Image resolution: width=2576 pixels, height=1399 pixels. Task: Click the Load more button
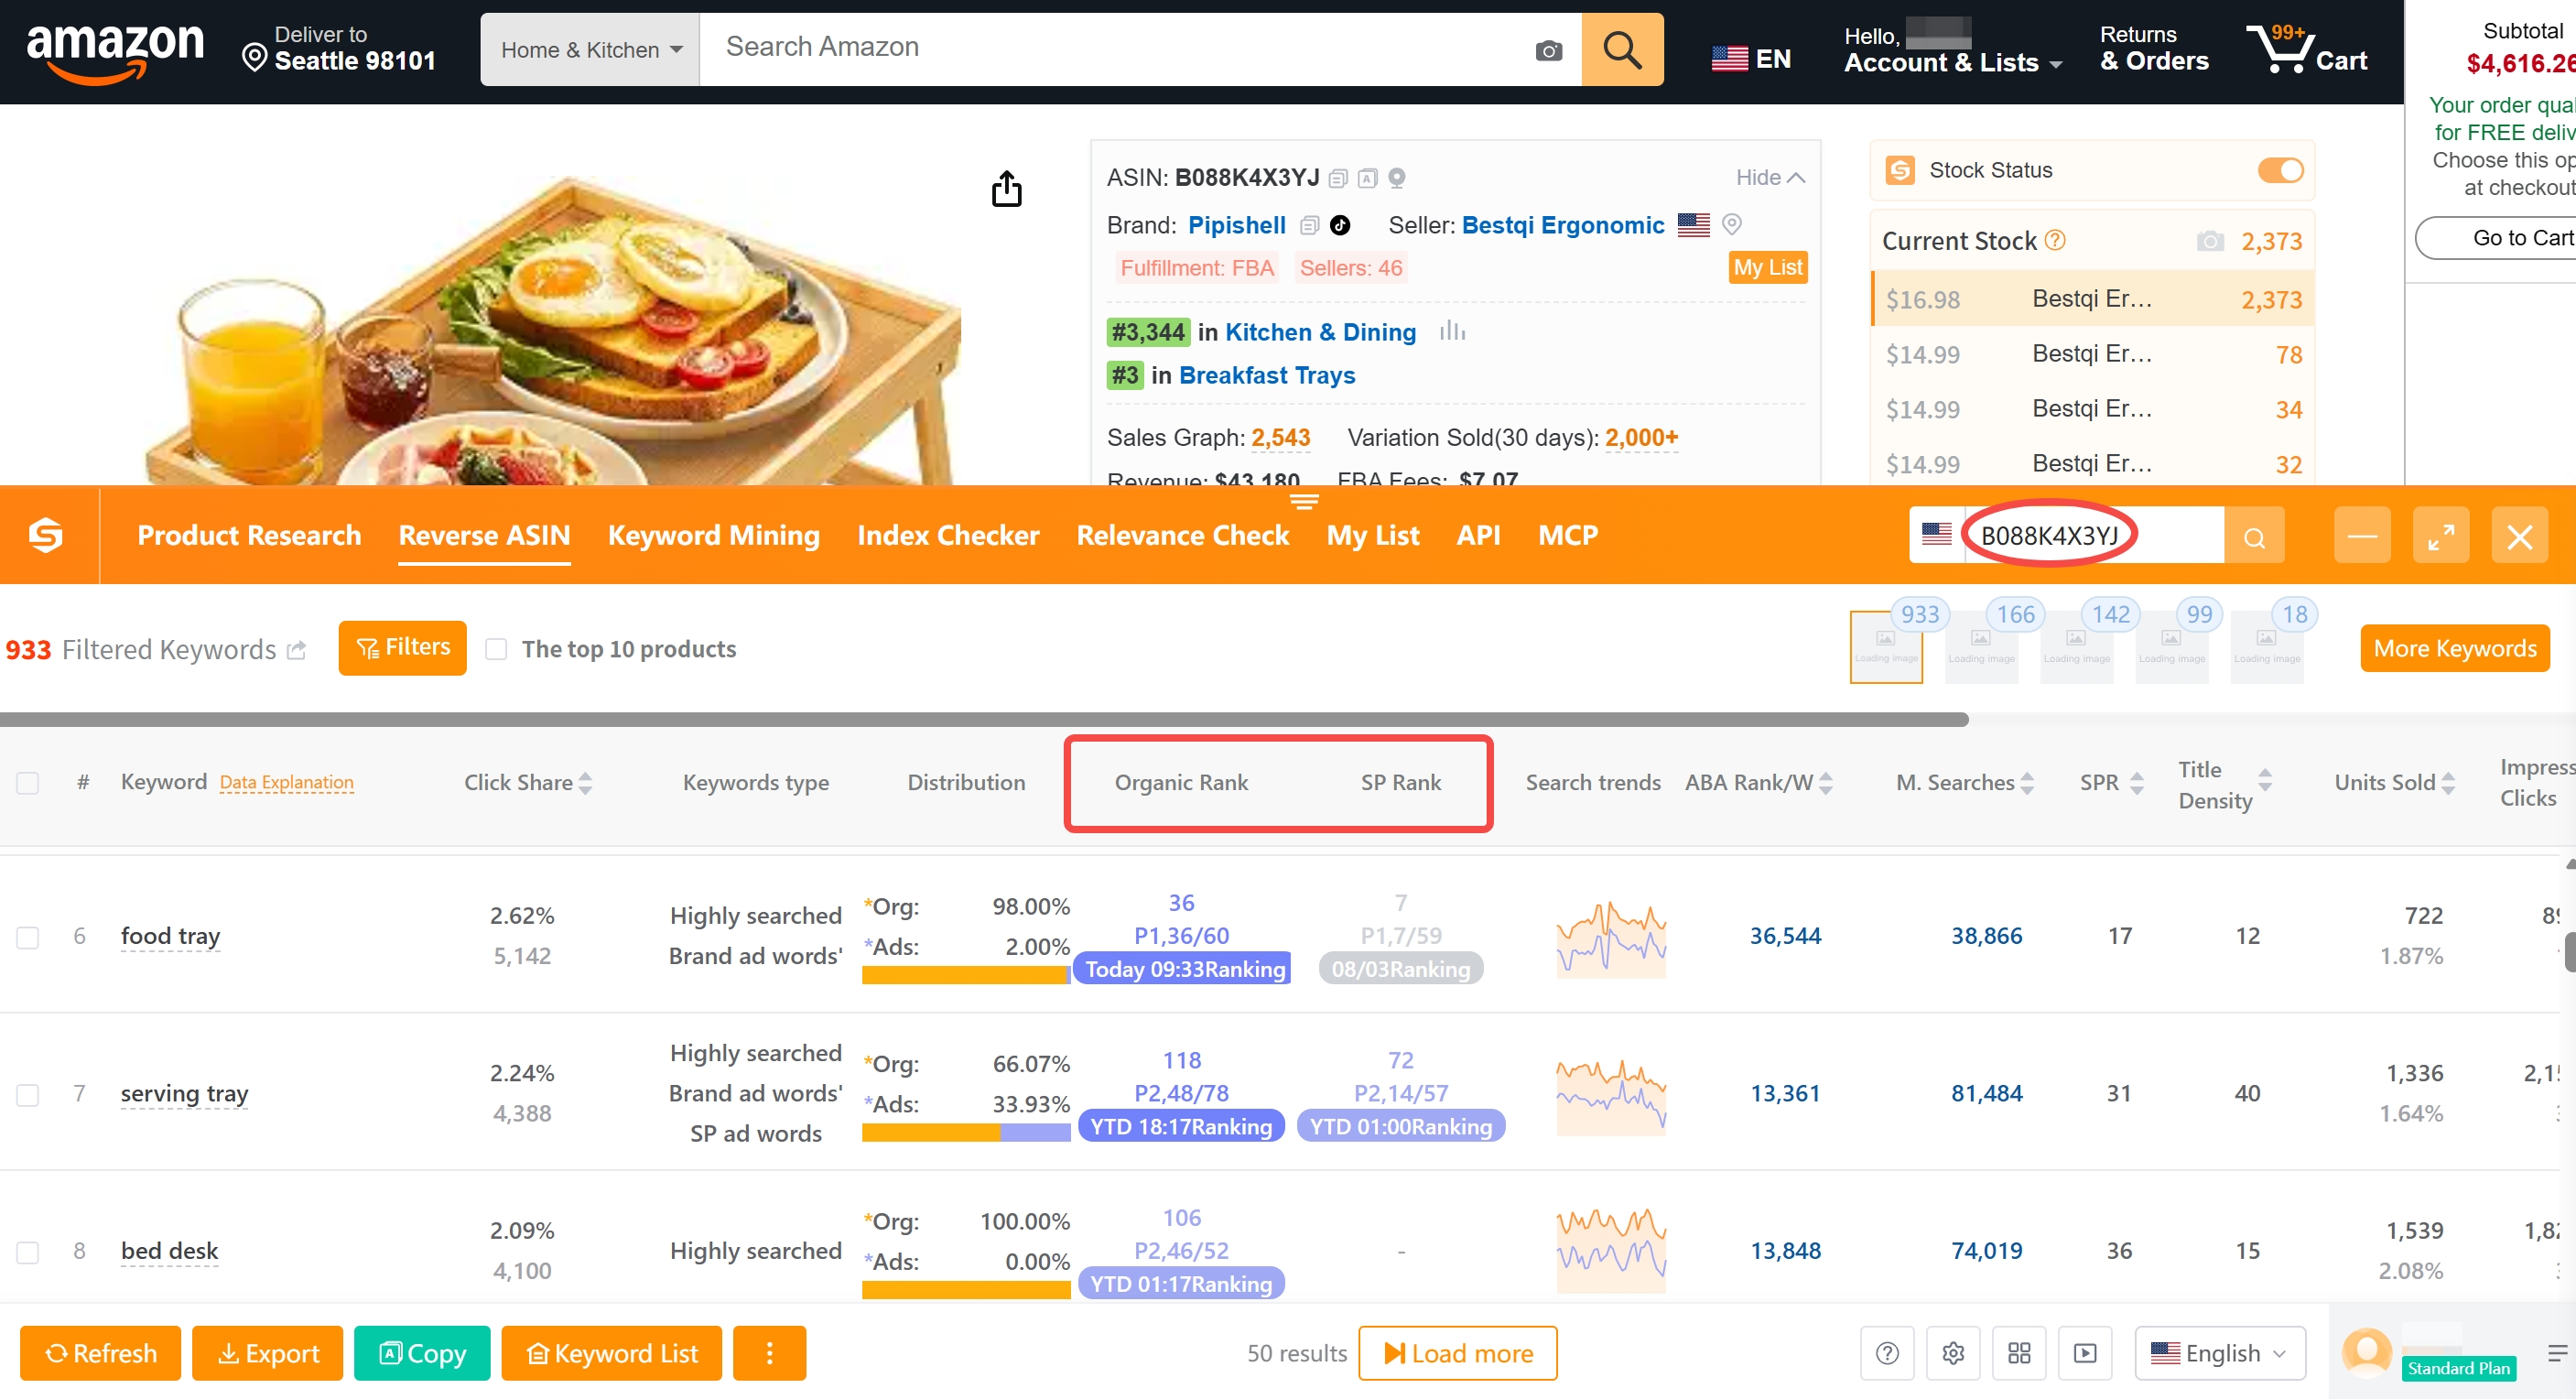click(x=1458, y=1353)
